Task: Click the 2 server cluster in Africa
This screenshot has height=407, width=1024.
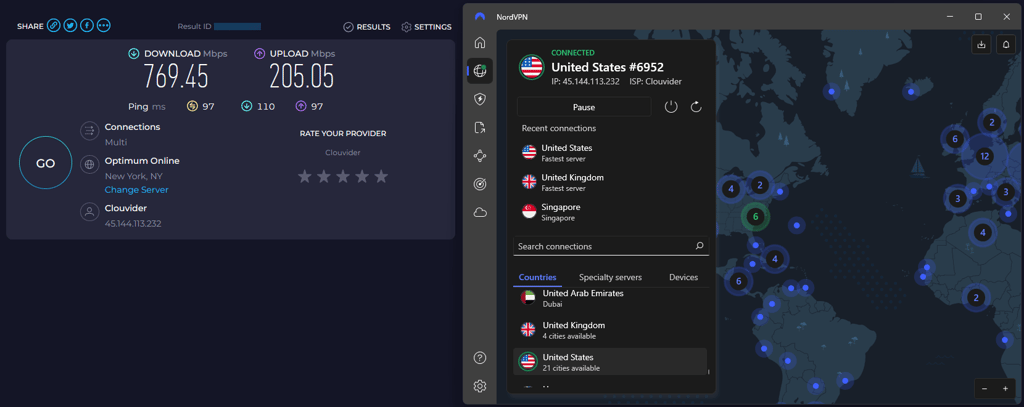Action: [976, 298]
